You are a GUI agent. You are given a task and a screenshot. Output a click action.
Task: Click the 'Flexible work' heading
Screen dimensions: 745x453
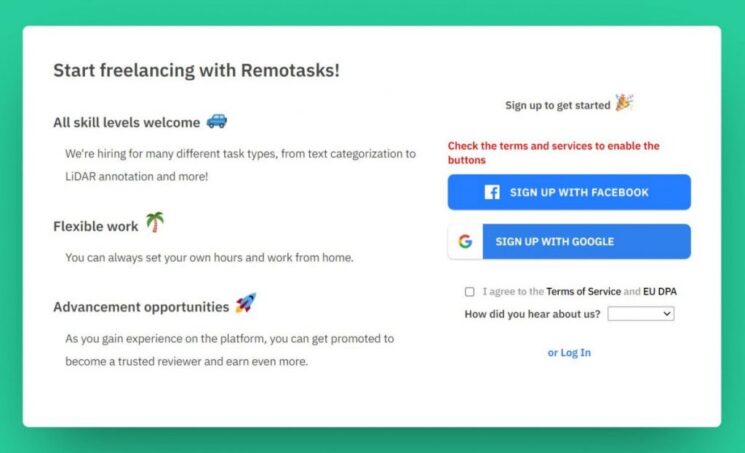[96, 226]
